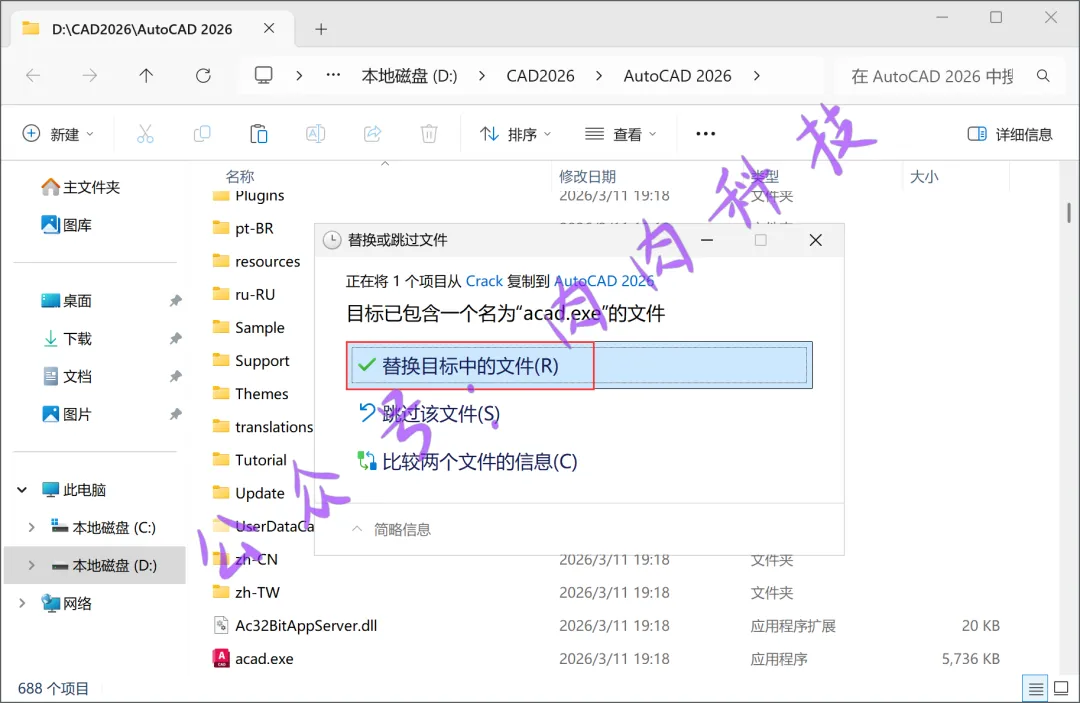This screenshot has width=1080, height=703.
Task: Open 主文件夹 in navigation pane
Action: coord(81,187)
